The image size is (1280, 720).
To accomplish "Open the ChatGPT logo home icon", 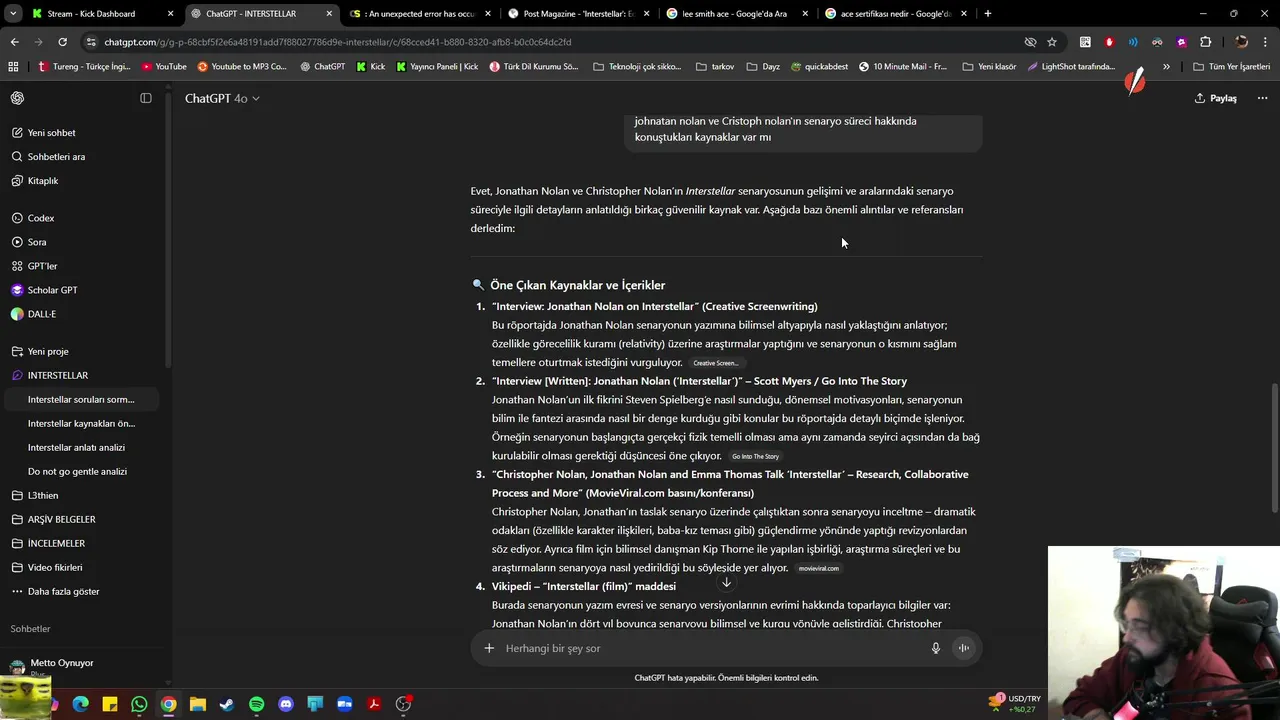I will pyautogui.click(x=17, y=98).
